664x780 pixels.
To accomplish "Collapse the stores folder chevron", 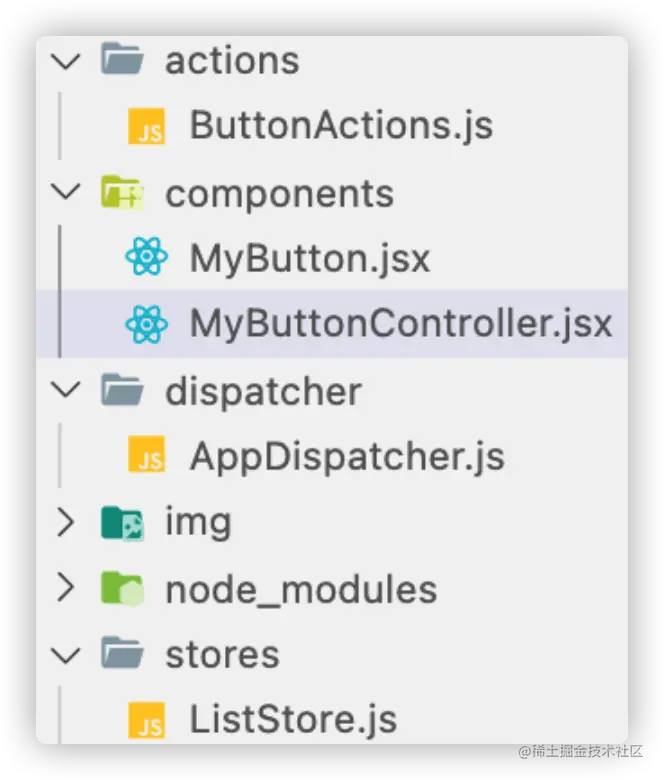I will pos(66,655).
